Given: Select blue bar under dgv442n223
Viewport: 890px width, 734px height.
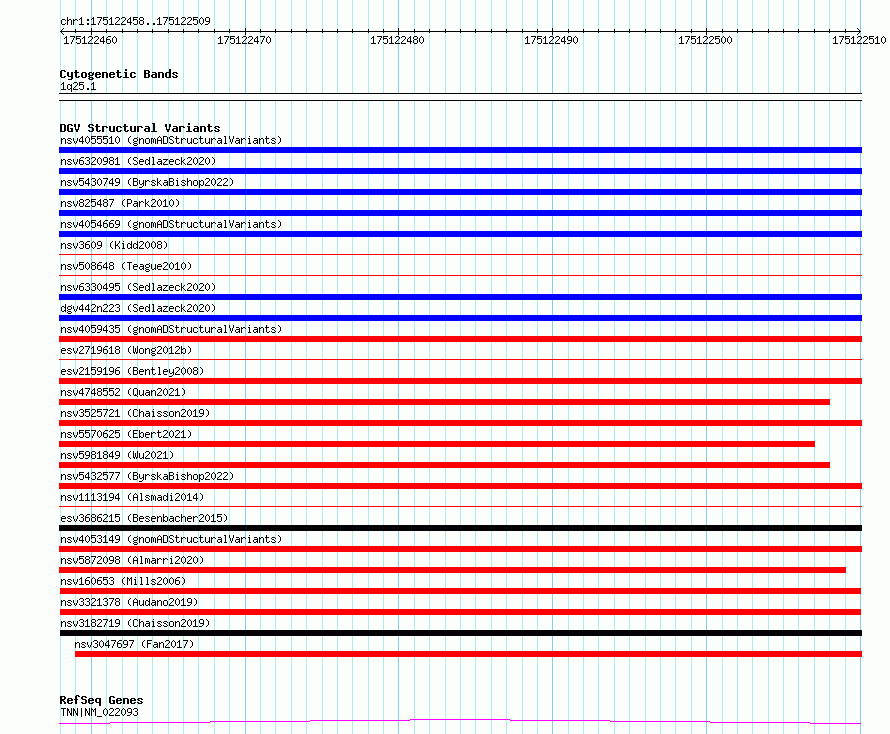Looking at the screenshot, I should click(460, 318).
